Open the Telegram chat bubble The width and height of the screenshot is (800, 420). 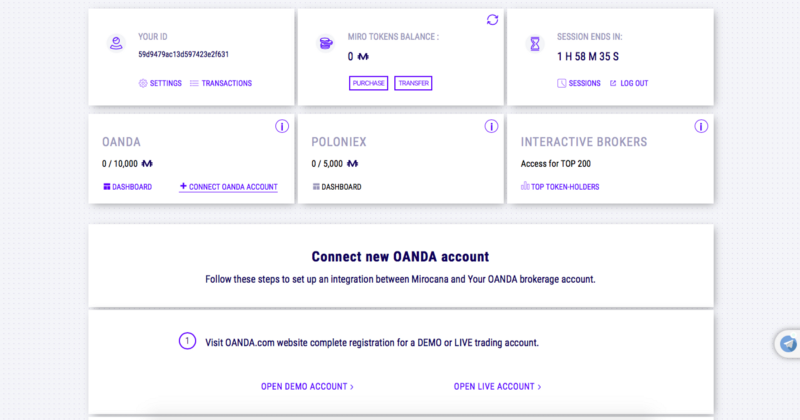point(788,344)
